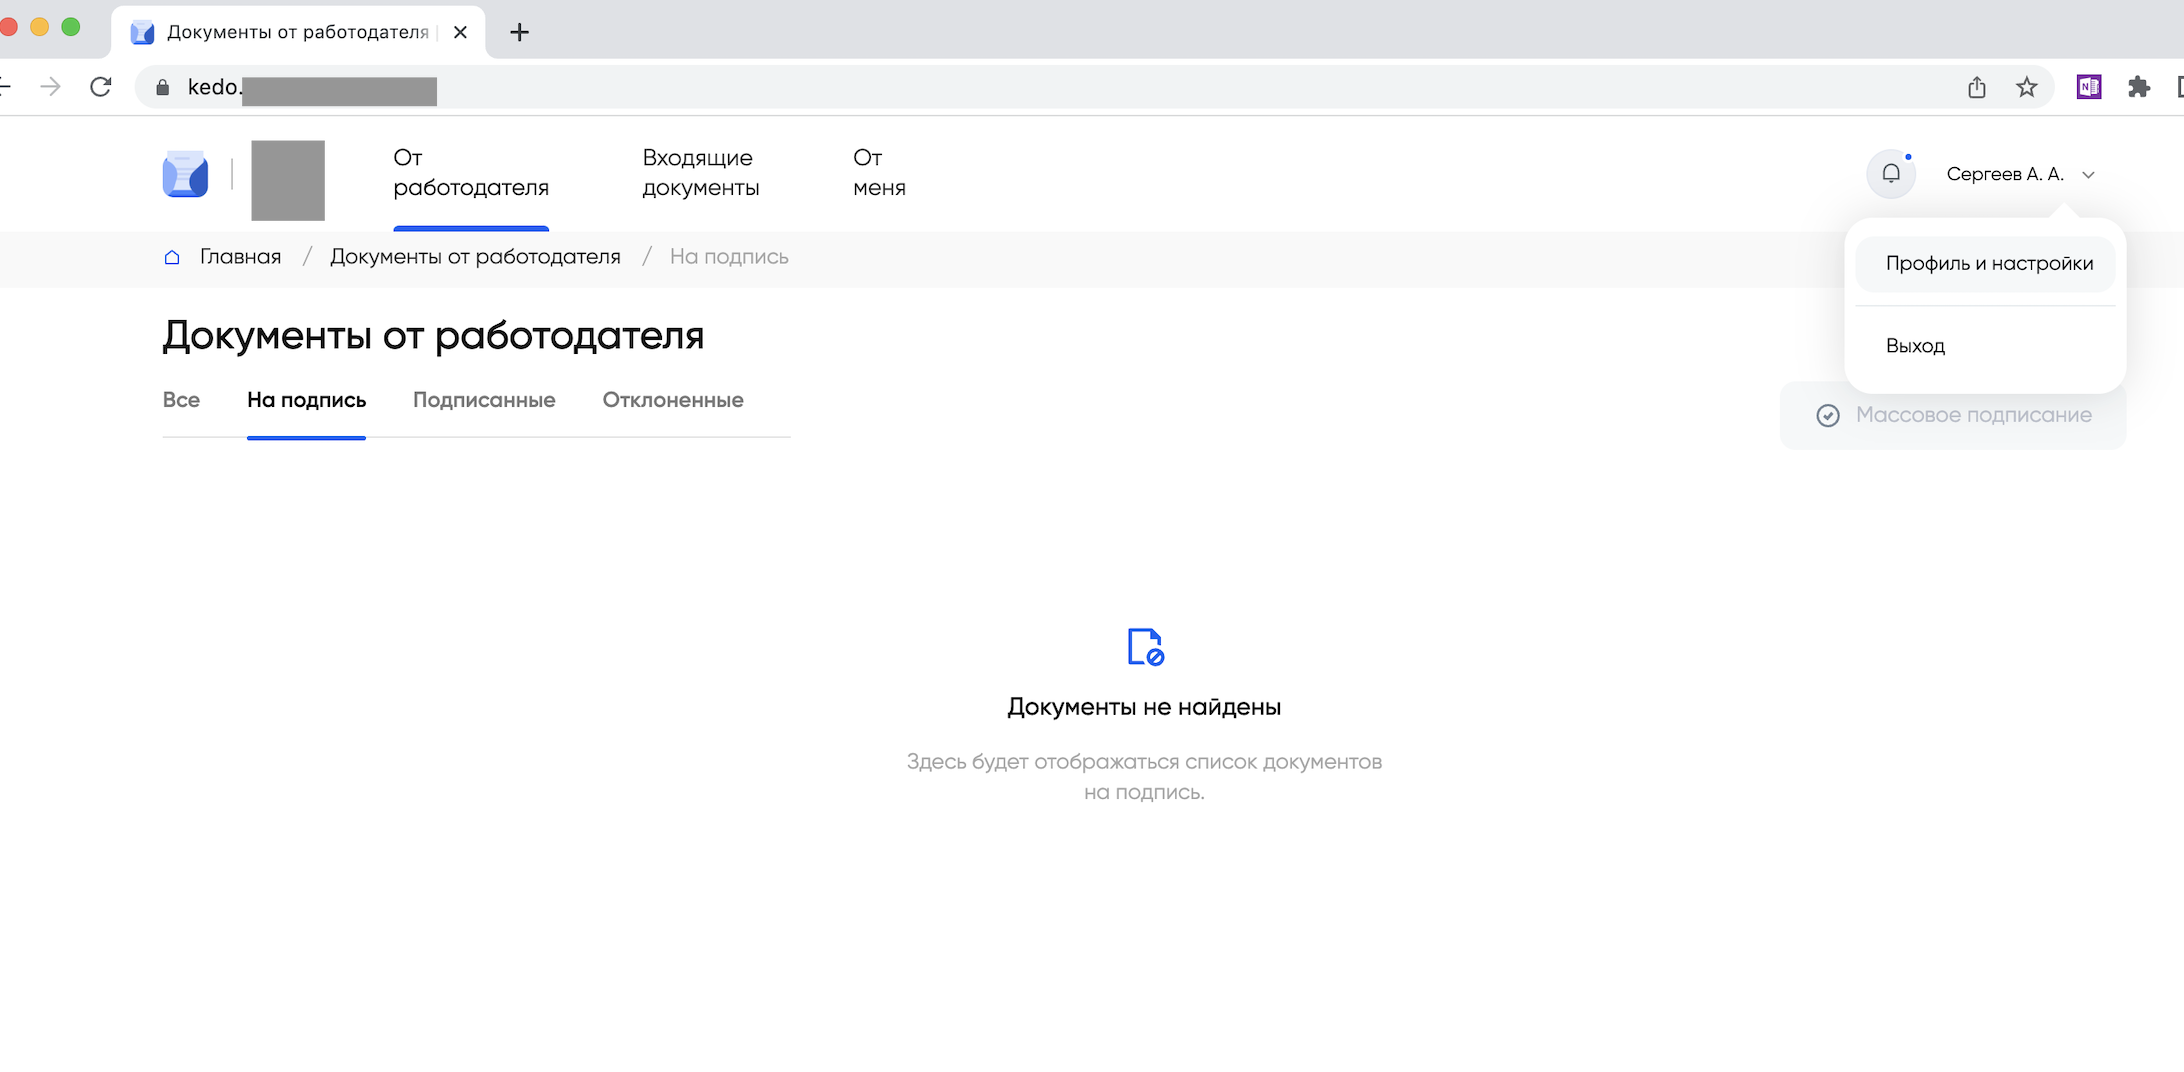Open the share icon in address bar
2184x1072 pixels.
tap(1976, 87)
